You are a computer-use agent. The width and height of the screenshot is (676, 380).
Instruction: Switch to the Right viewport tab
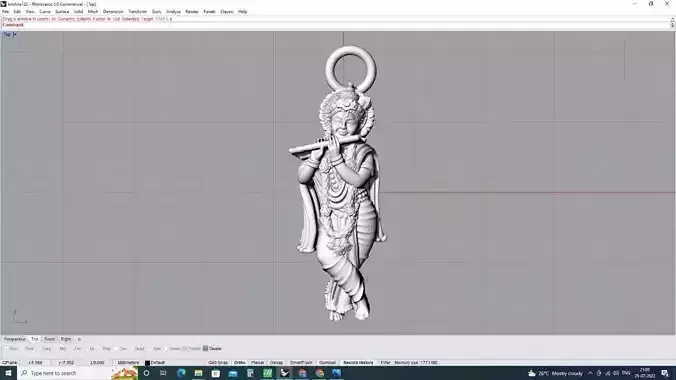66,339
